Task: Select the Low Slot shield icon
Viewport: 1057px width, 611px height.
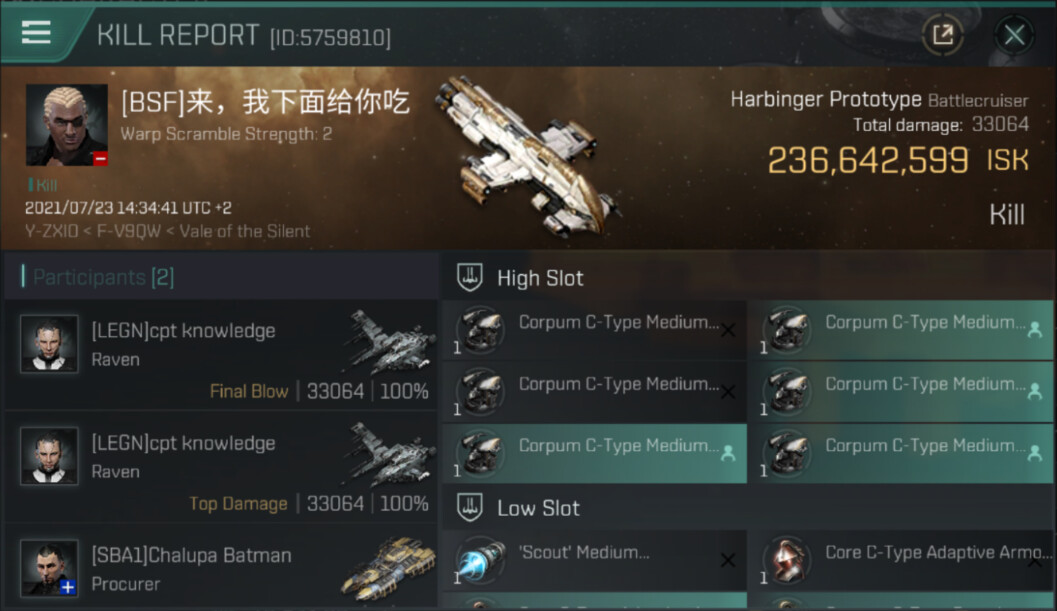Action: [470, 507]
